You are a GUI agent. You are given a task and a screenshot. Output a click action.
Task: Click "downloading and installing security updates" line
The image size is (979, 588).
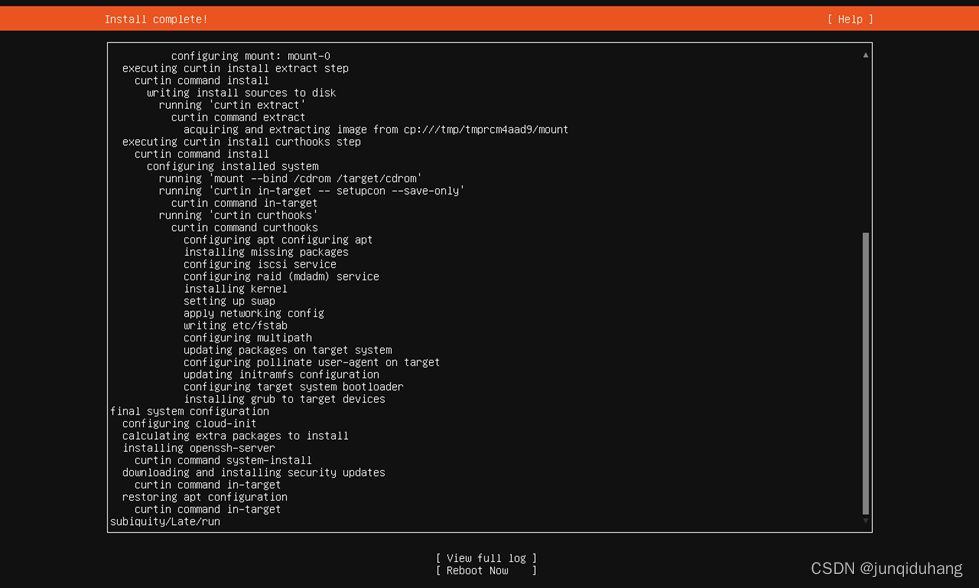[x=253, y=472]
